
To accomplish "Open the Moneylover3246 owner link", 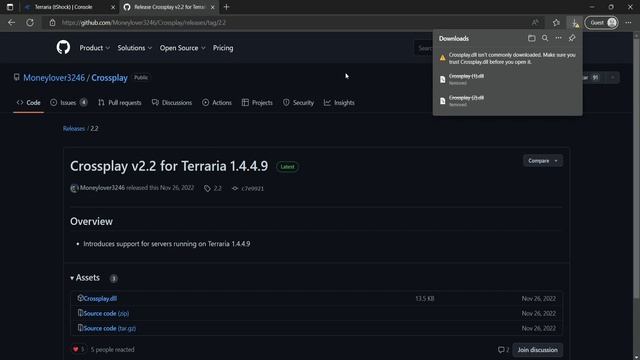I will click(54, 78).
